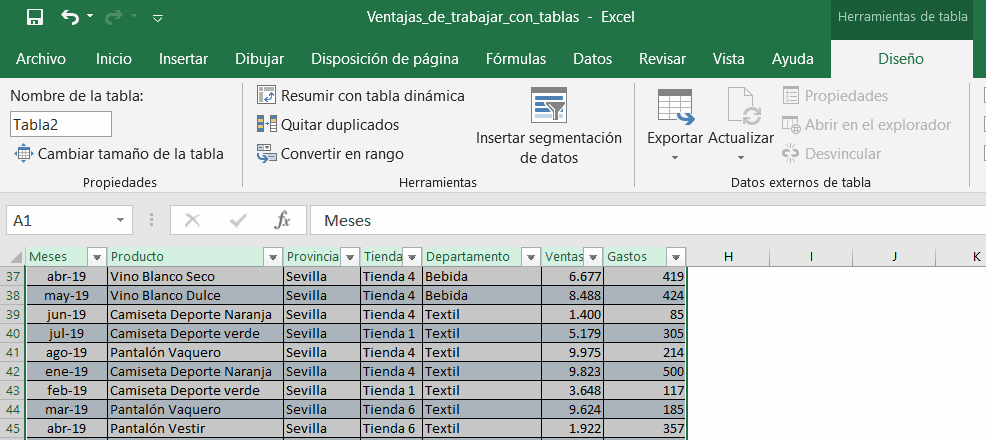Click Gastos value 85
The image size is (986, 440).
click(645, 314)
